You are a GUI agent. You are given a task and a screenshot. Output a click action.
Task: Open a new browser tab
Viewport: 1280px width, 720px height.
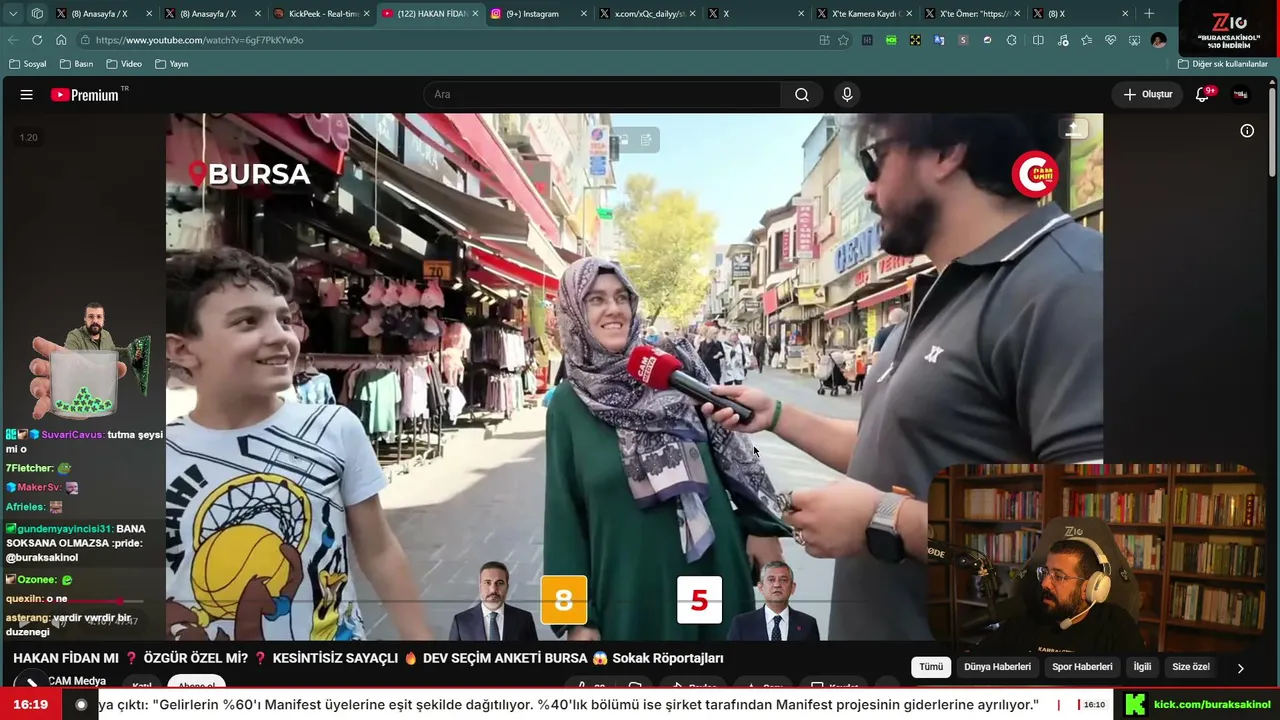(x=1149, y=14)
